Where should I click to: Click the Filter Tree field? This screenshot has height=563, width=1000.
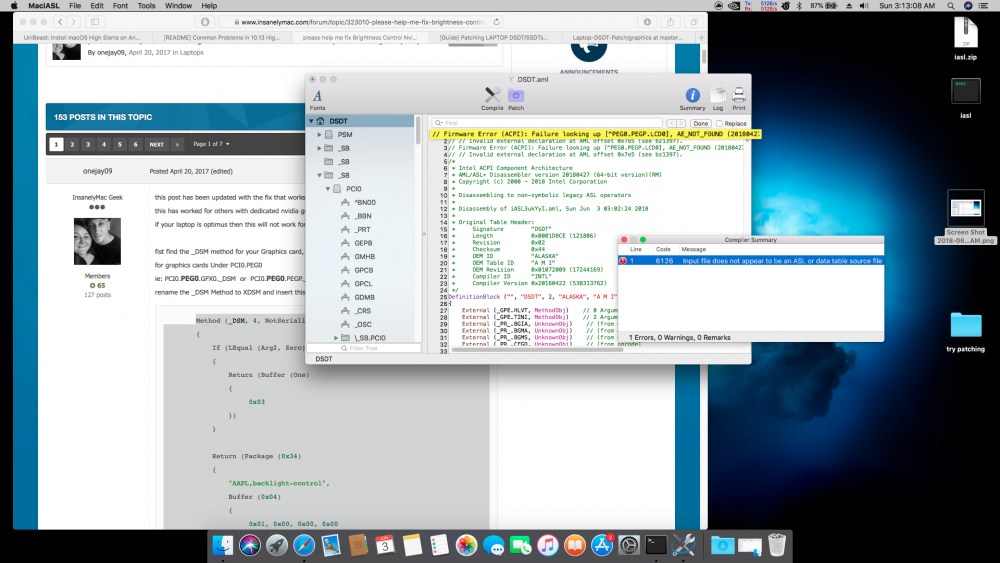click(364, 348)
